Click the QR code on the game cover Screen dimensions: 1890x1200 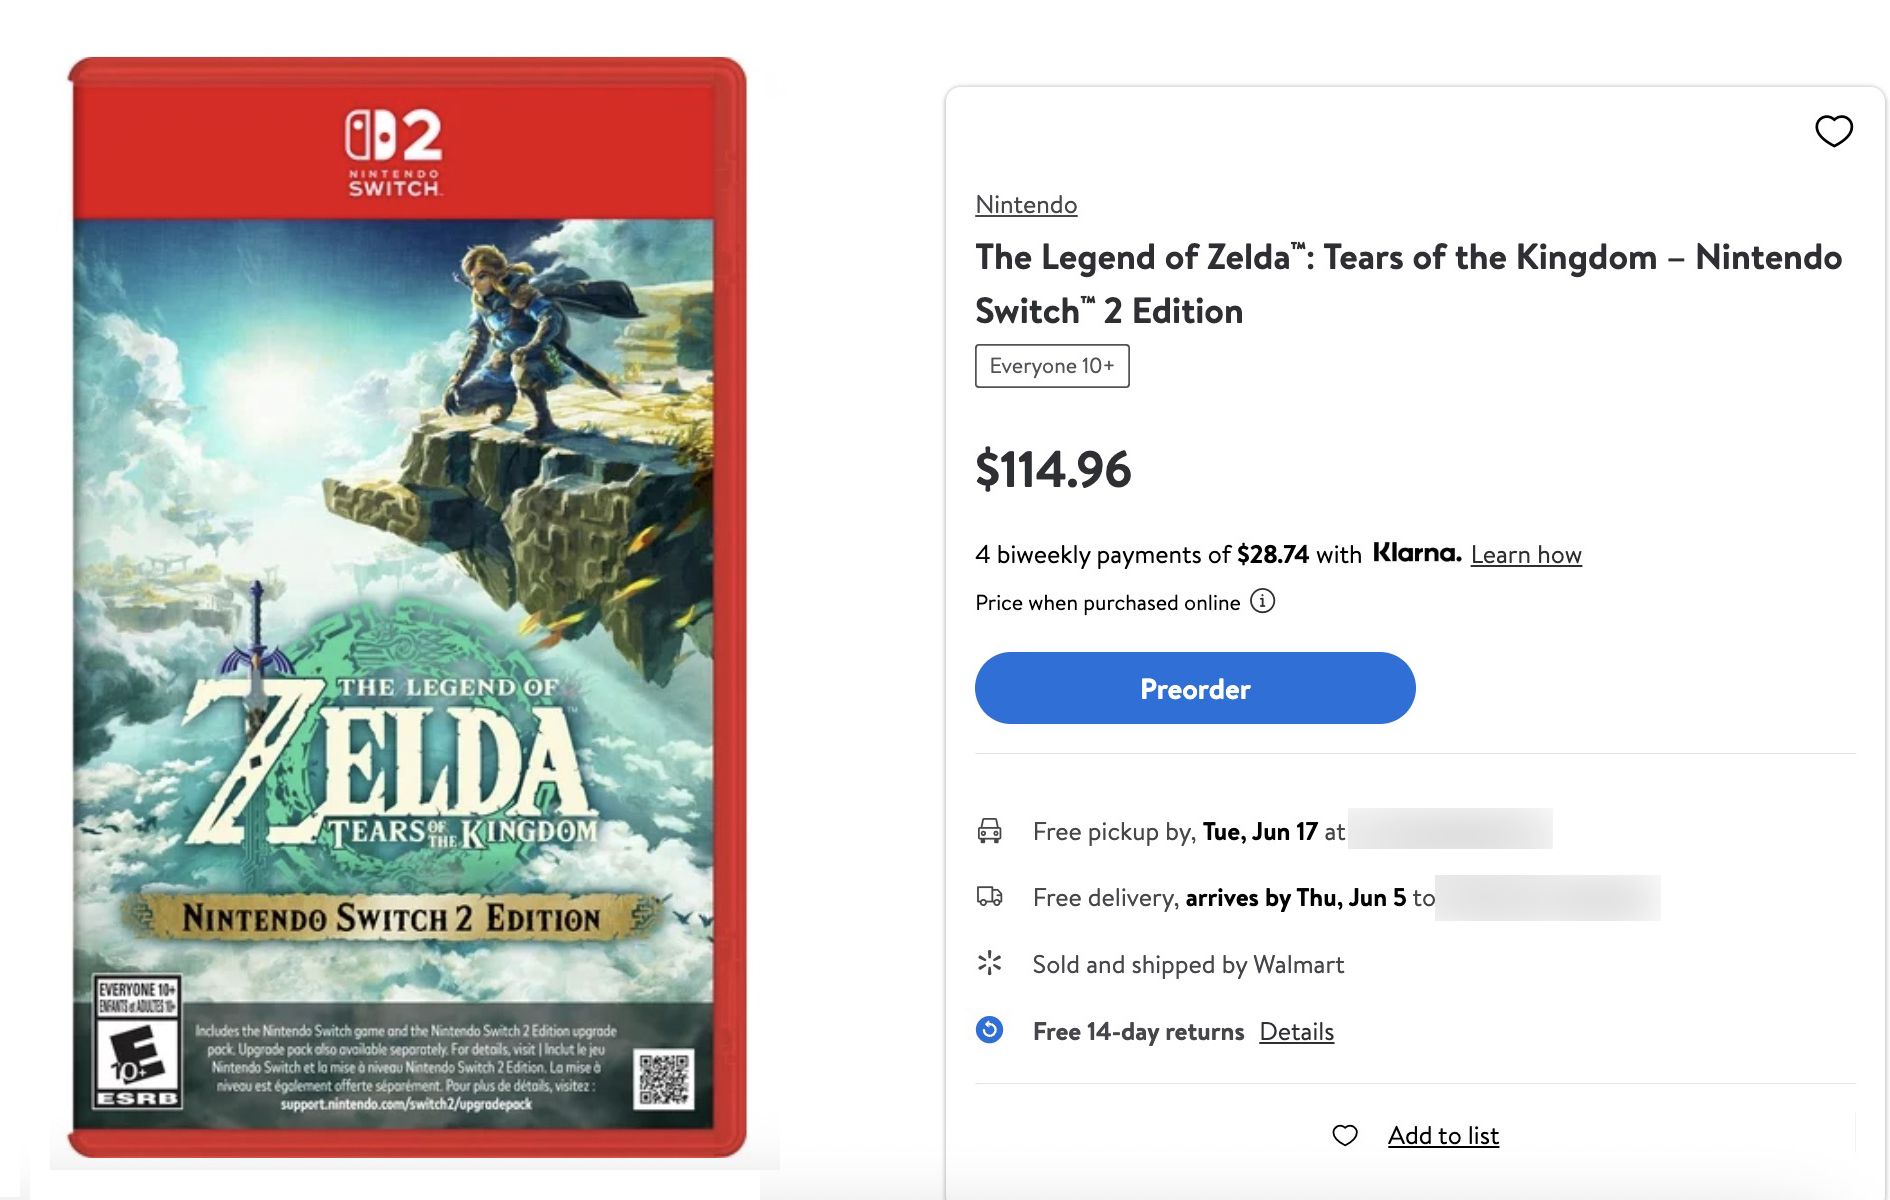[x=664, y=1078]
